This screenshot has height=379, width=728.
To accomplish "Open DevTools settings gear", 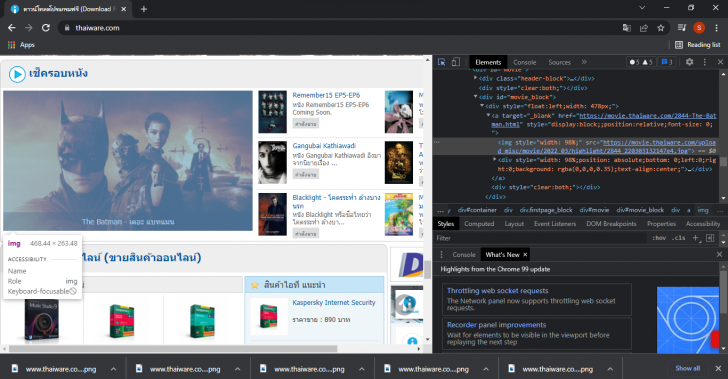I will 689,62.
